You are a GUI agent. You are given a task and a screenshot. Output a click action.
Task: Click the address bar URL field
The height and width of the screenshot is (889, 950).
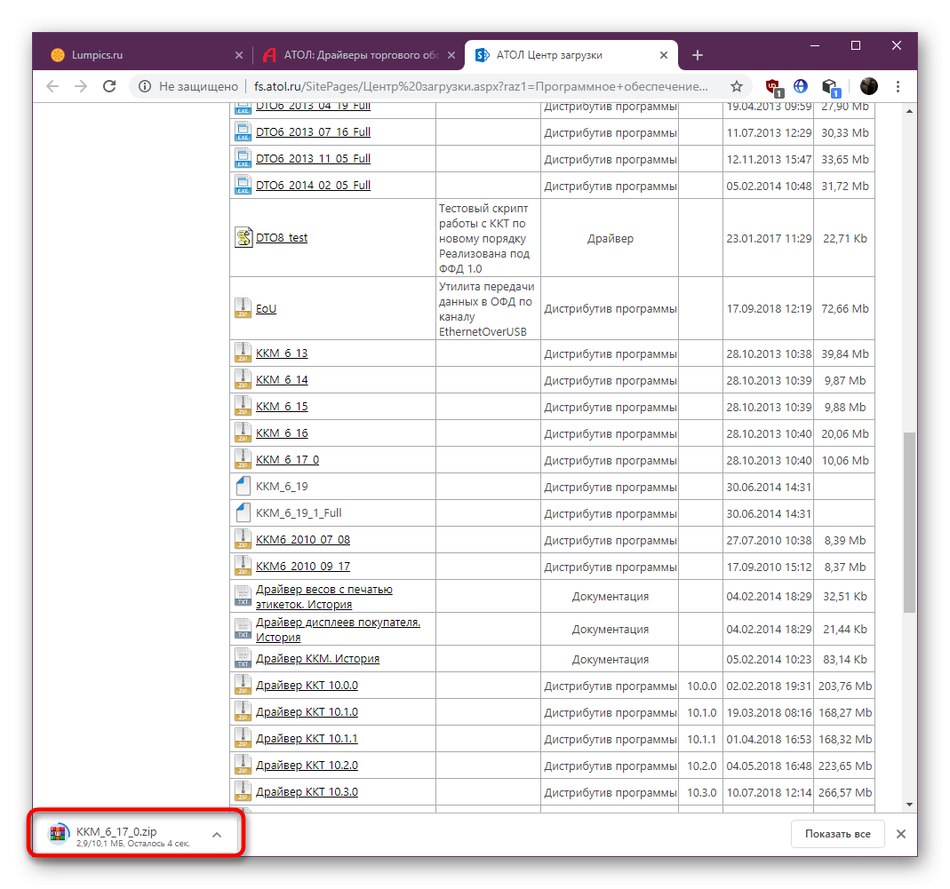(480, 87)
